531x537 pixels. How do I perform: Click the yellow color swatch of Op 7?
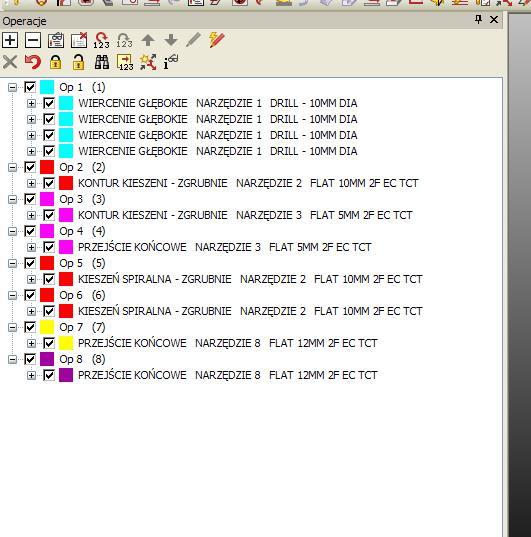pos(47,327)
